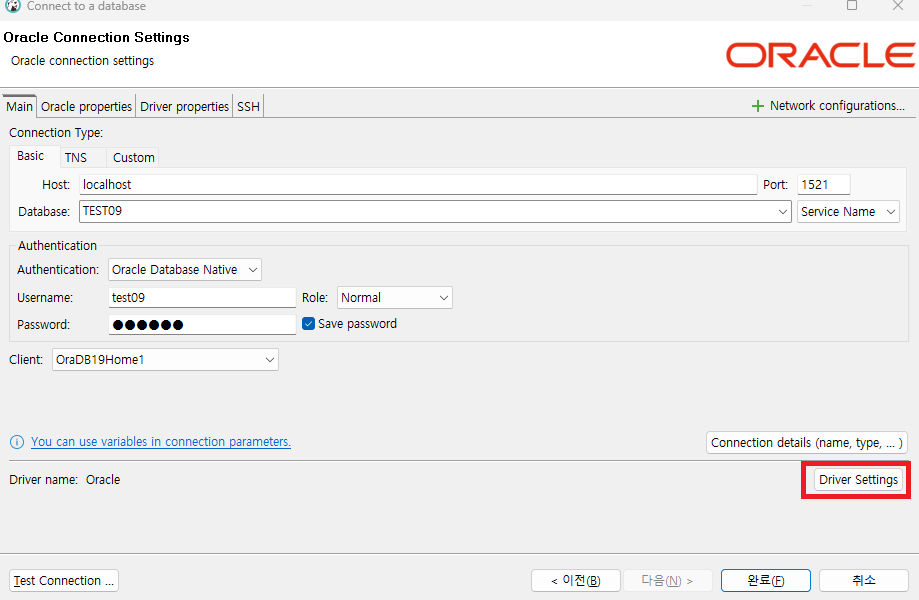Click the Host input field
The height and width of the screenshot is (600, 919).
click(418, 185)
